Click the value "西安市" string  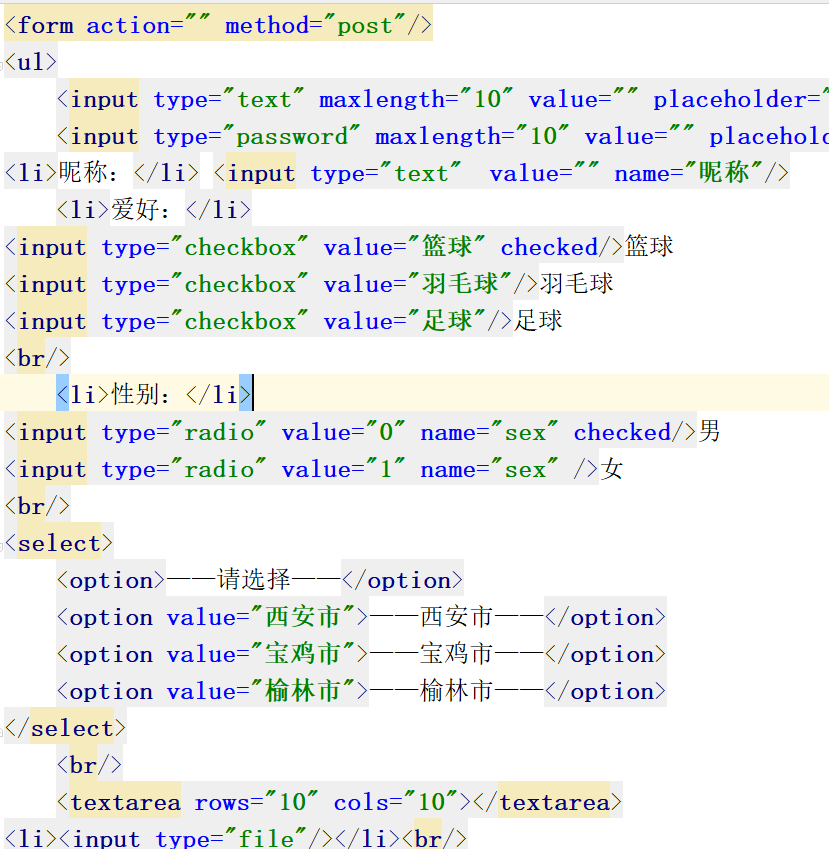pyautogui.click(x=303, y=617)
